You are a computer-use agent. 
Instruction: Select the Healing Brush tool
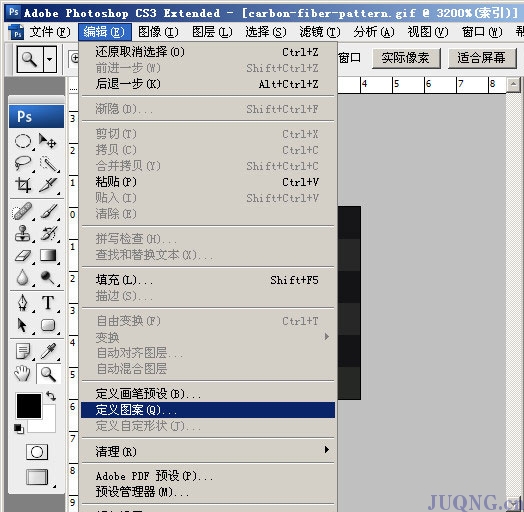[23, 211]
